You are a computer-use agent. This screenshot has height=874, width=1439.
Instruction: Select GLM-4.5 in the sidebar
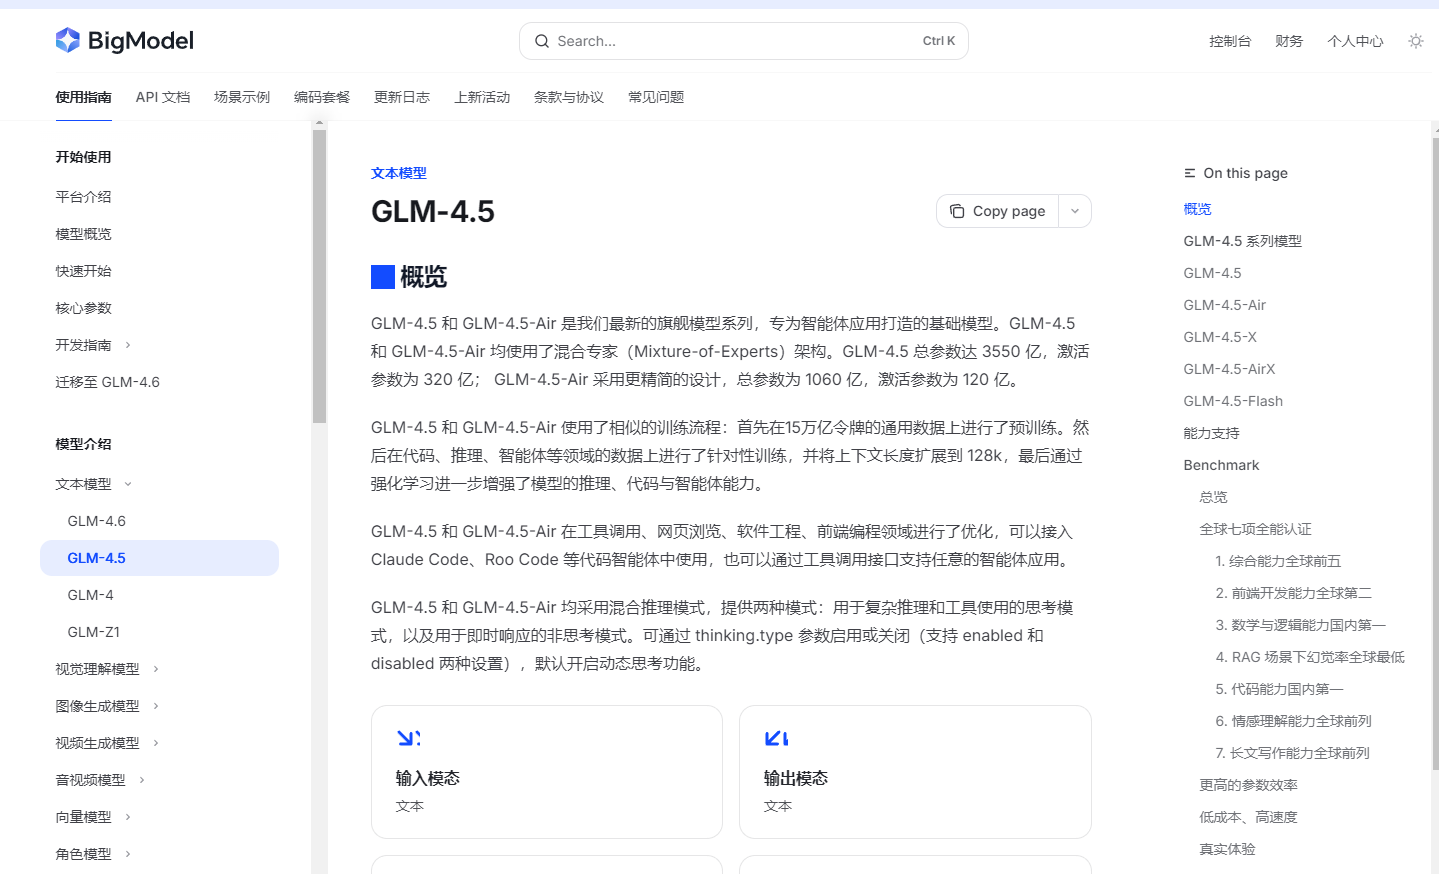click(x=159, y=558)
